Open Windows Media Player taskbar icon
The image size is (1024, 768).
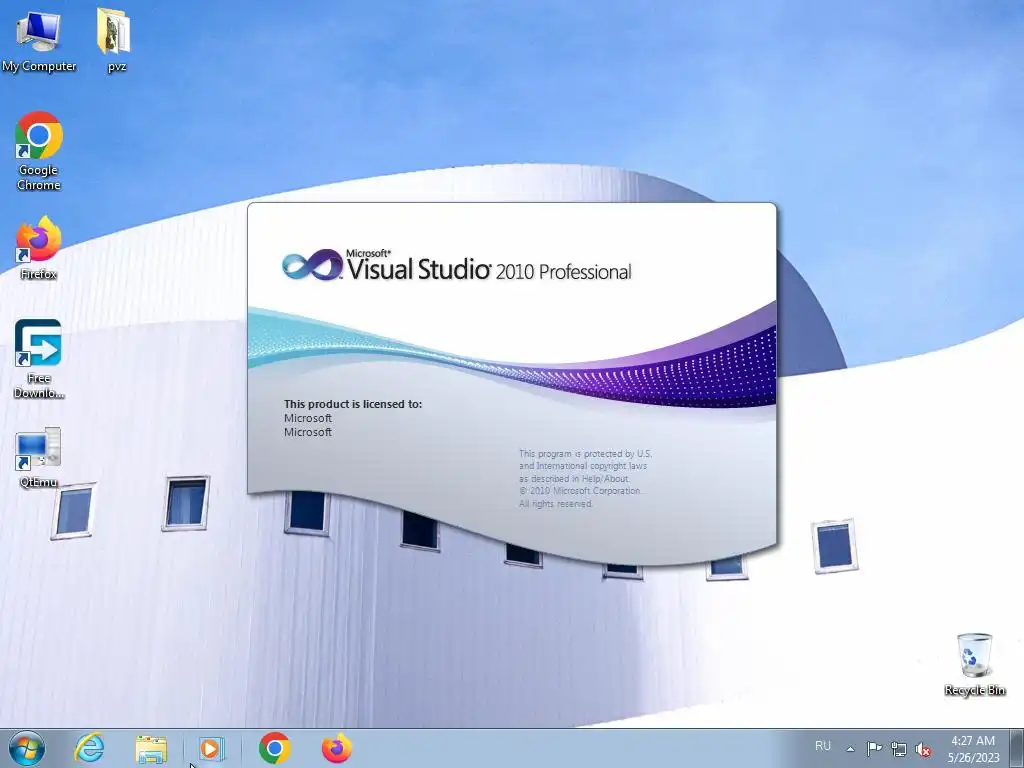212,748
